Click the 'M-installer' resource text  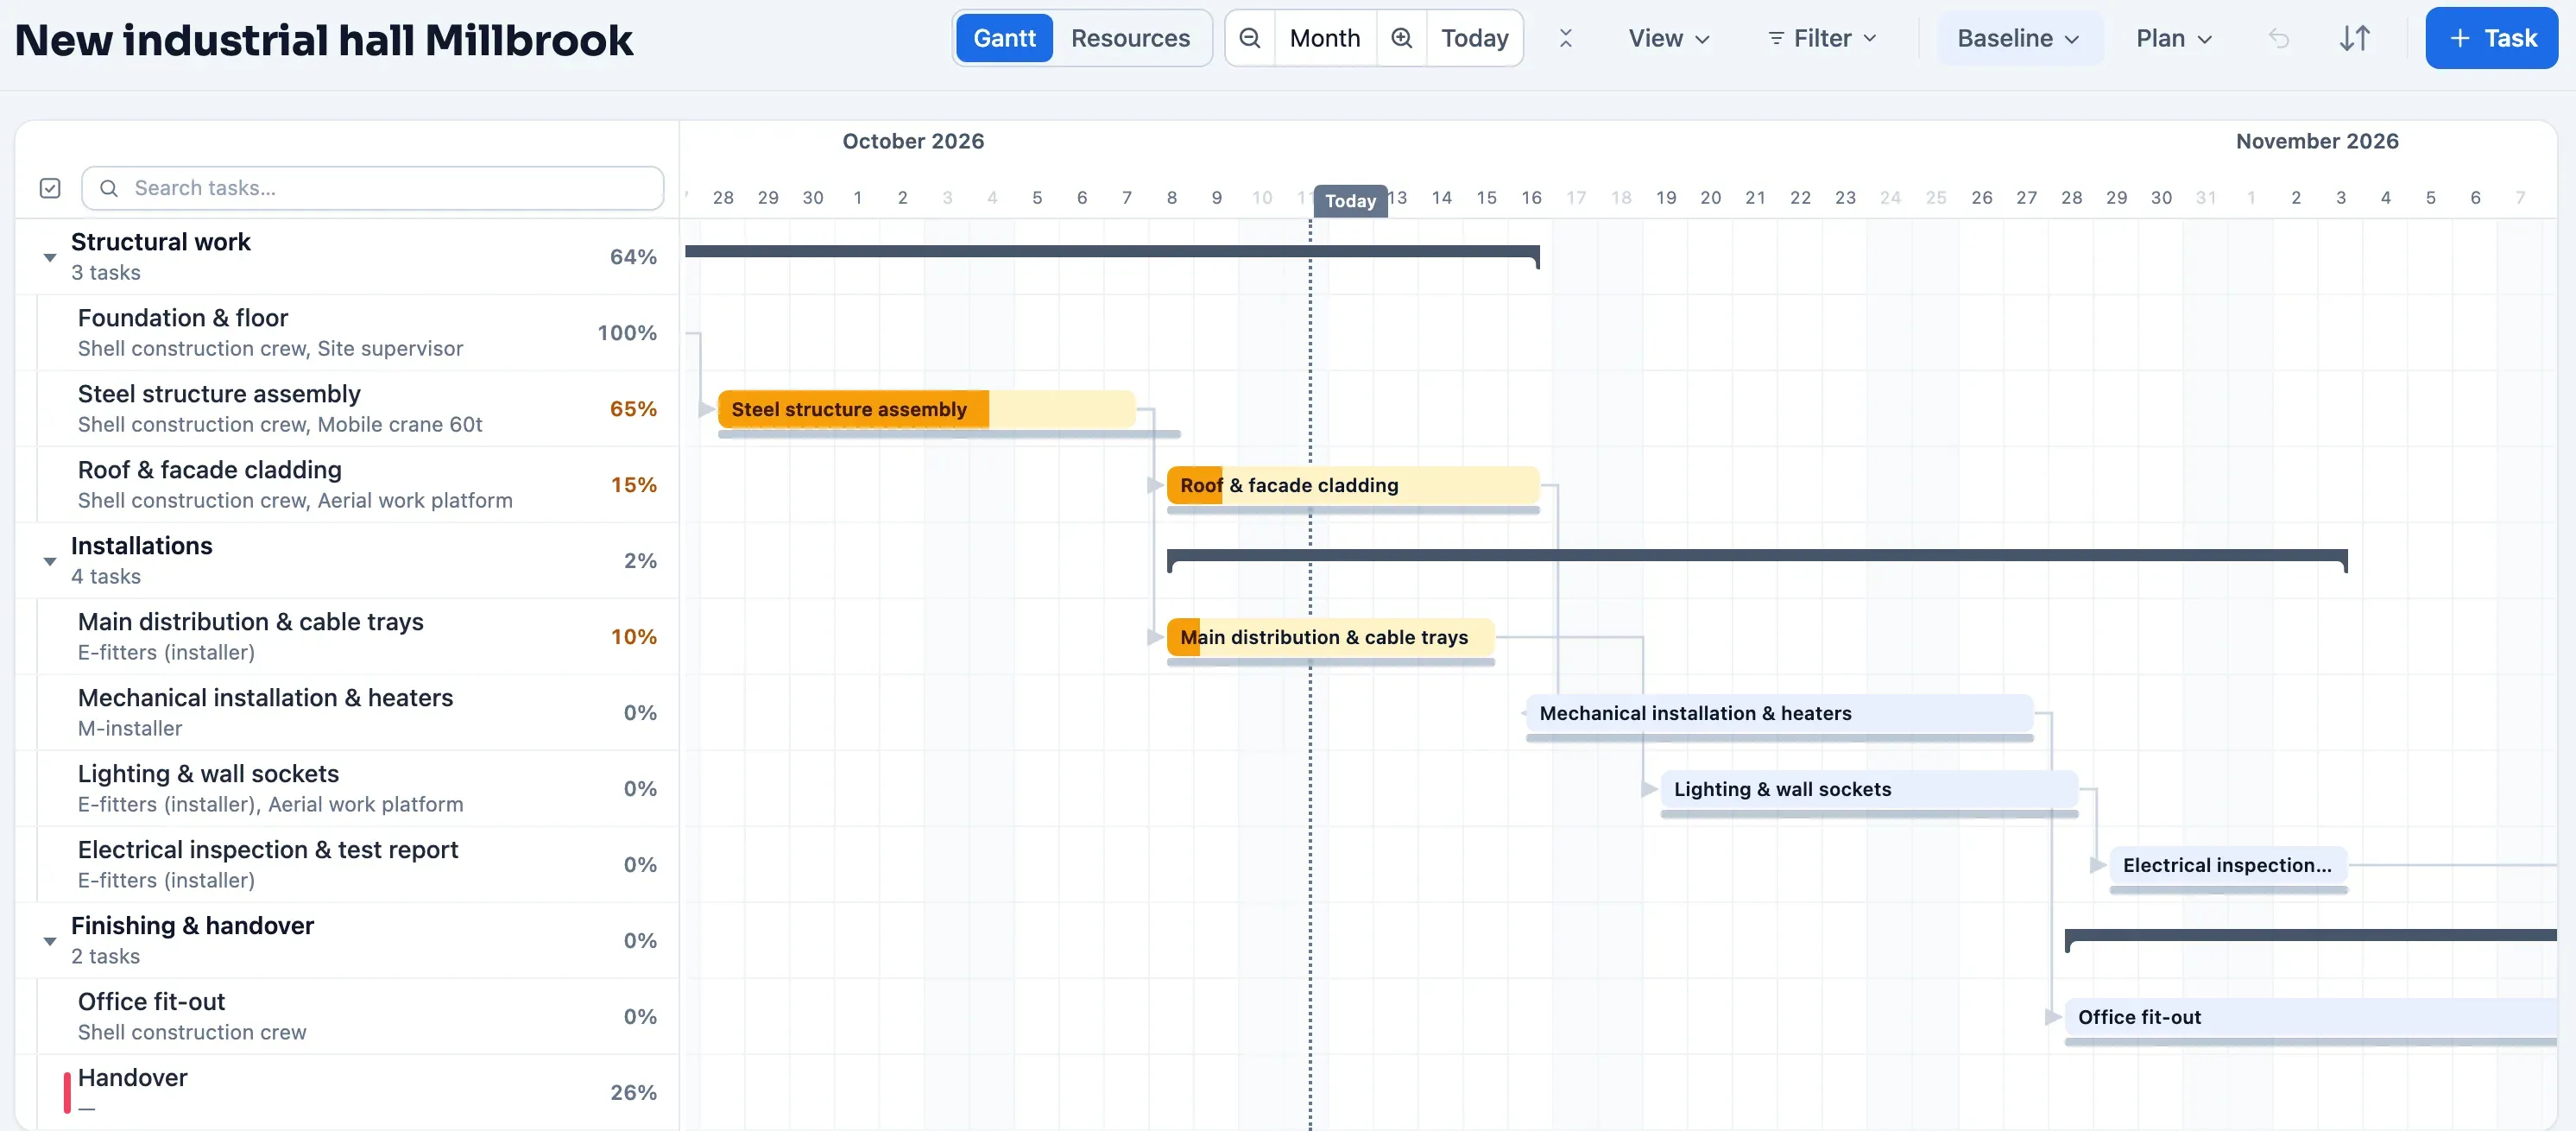pyautogui.click(x=130, y=729)
